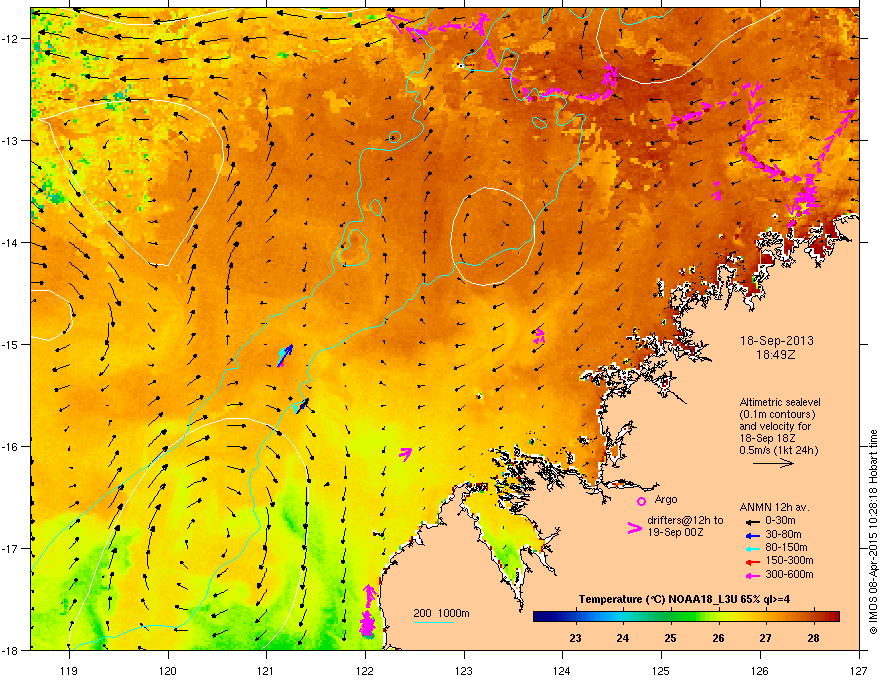Click the magenta drifter marker near 15S 123.8E
The image size is (880, 680).
pos(539,336)
